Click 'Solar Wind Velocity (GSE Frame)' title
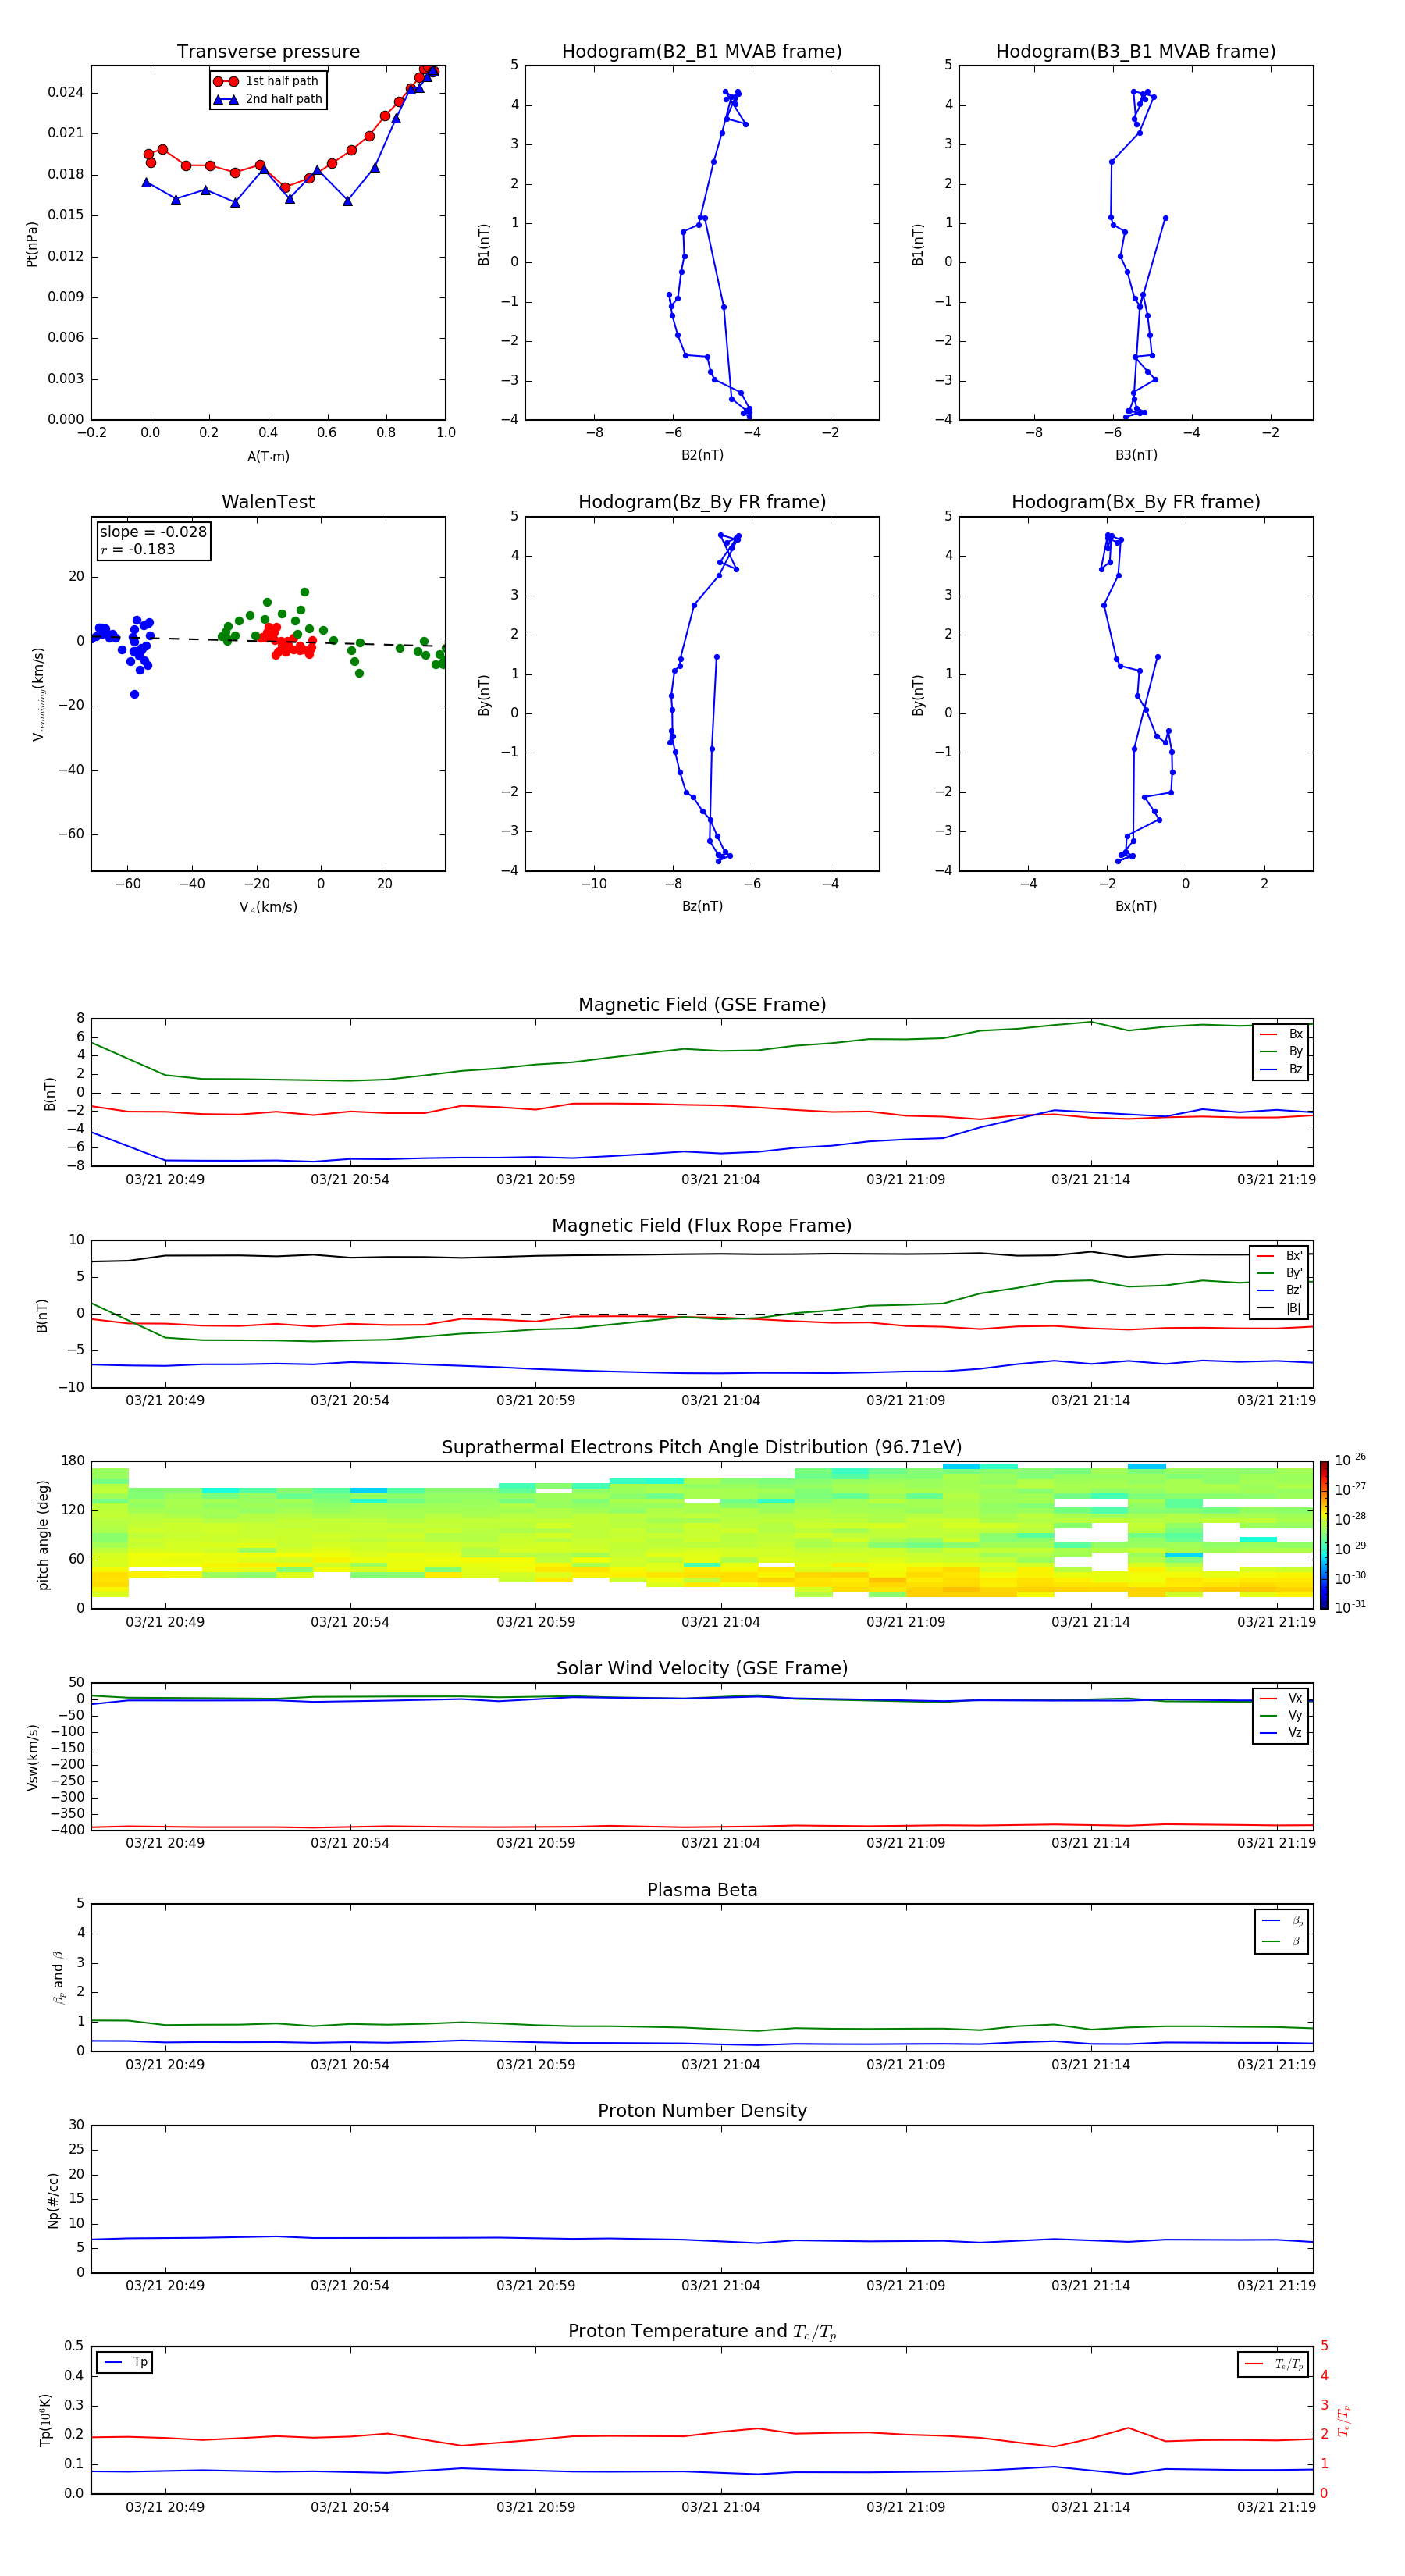1405x2576 pixels. [x=702, y=1668]
